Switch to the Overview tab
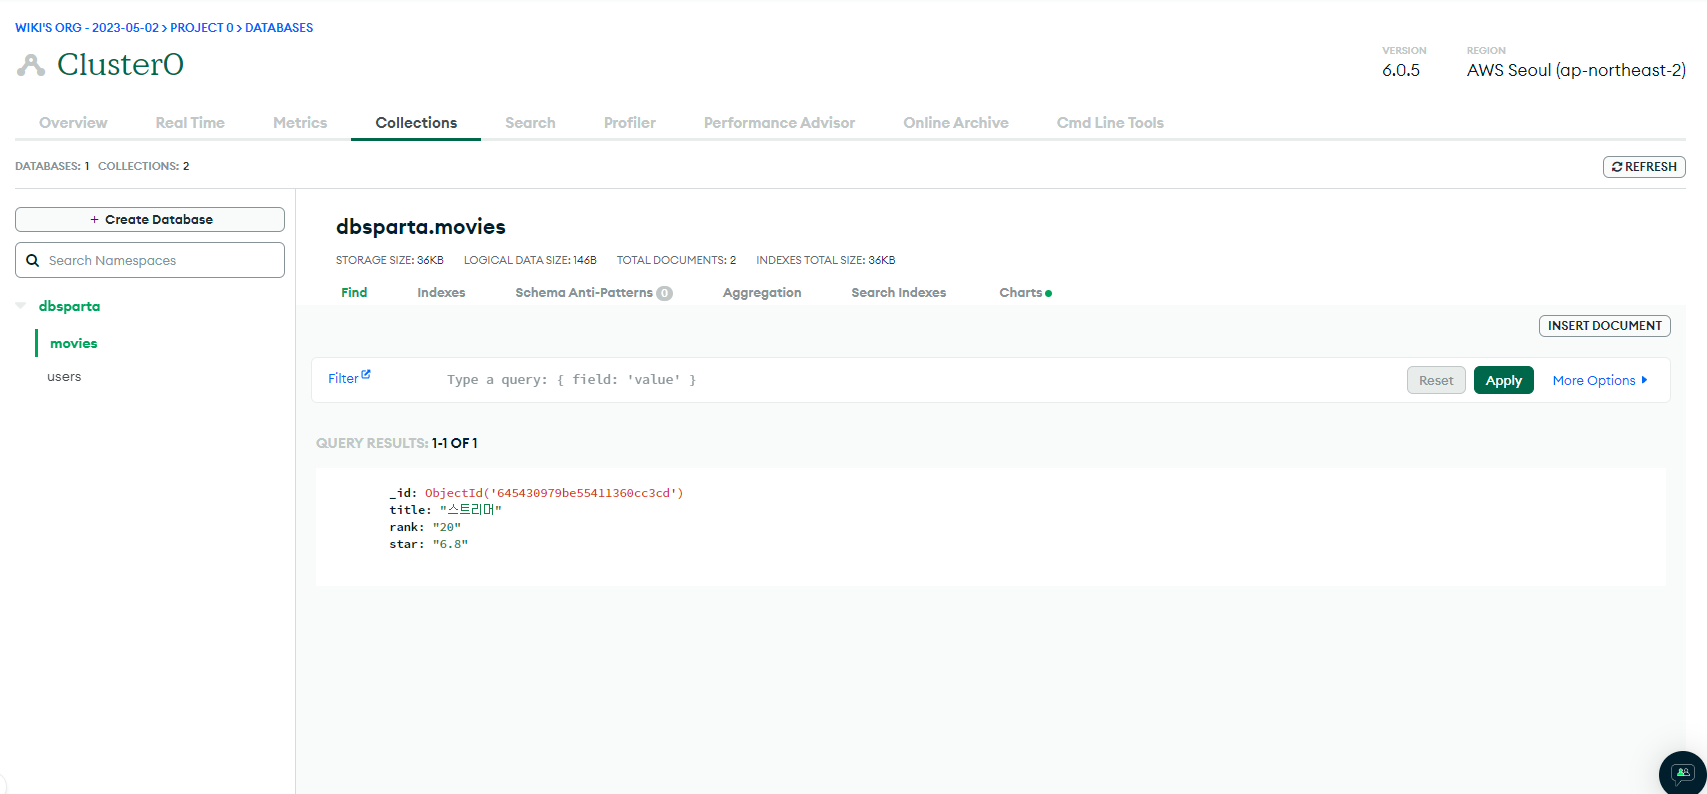Screen dimensions: 1707x794 (73, 122)
